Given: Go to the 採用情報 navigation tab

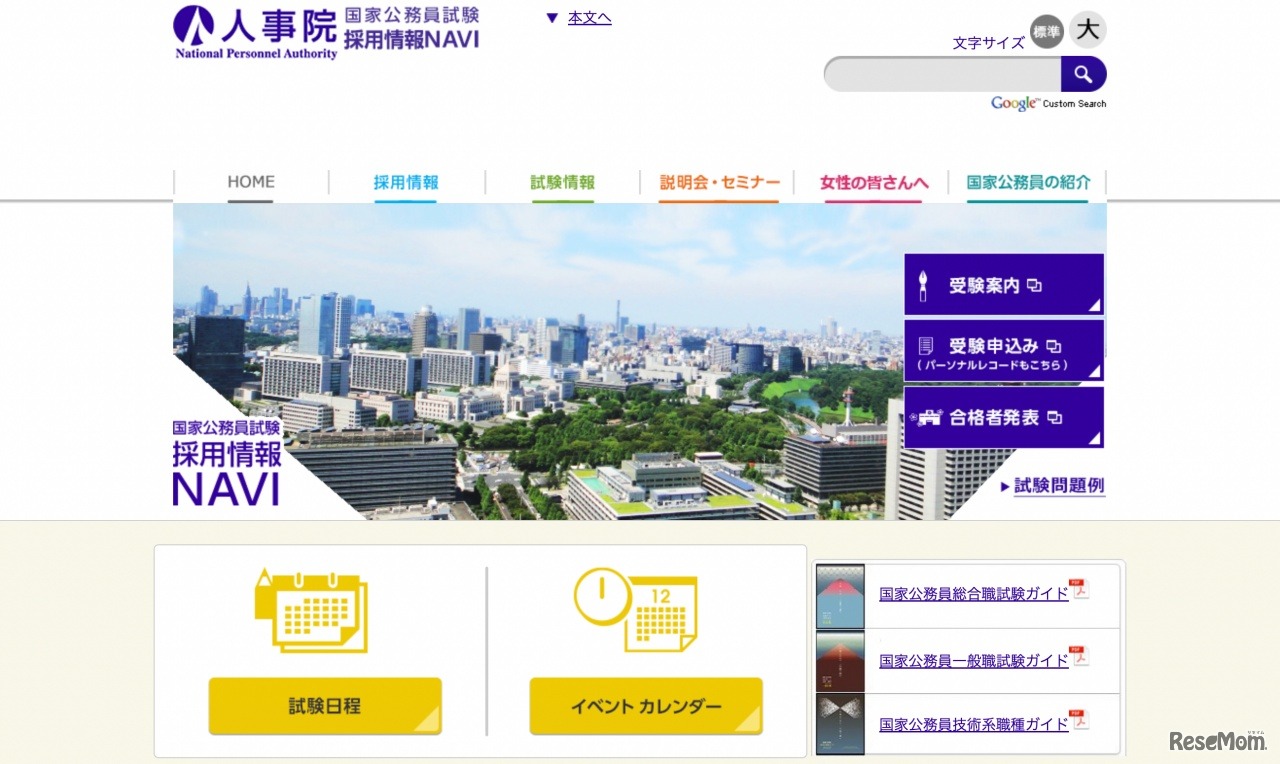Looking at the screenshot, I should (x=405, y=182).
